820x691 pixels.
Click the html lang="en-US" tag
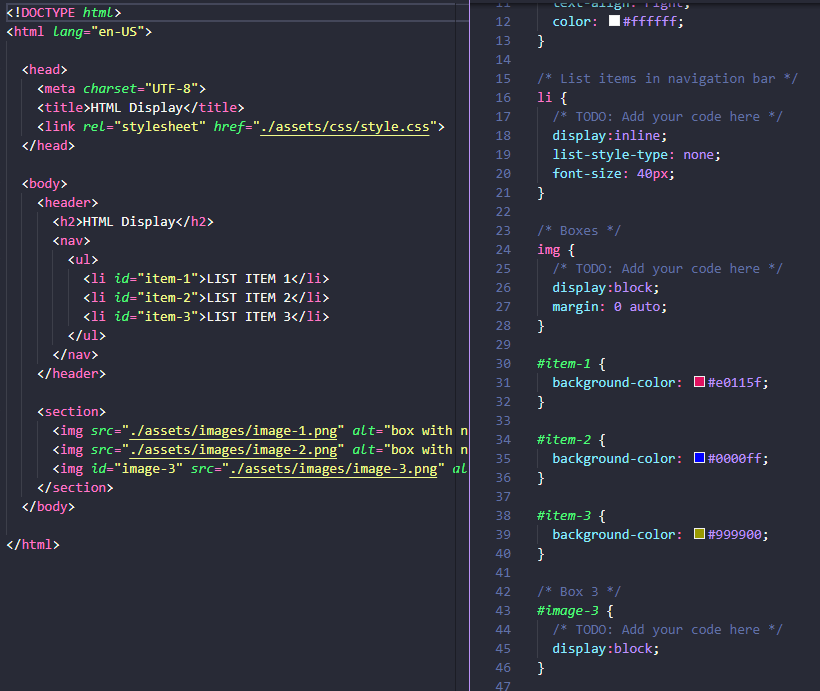(x=79, y=32)
